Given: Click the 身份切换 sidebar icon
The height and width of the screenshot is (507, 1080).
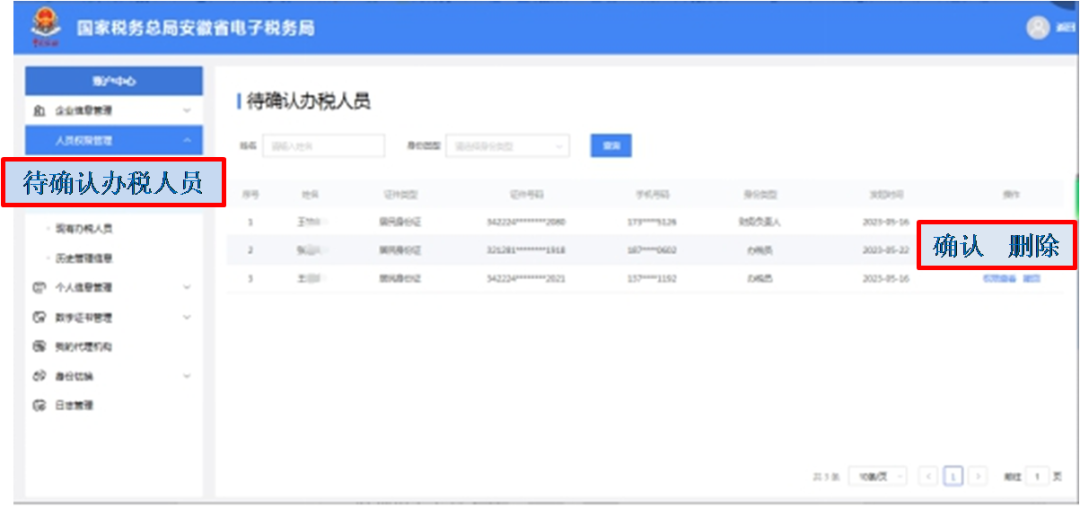Looking at the screenshot, I should click(39, 377).
